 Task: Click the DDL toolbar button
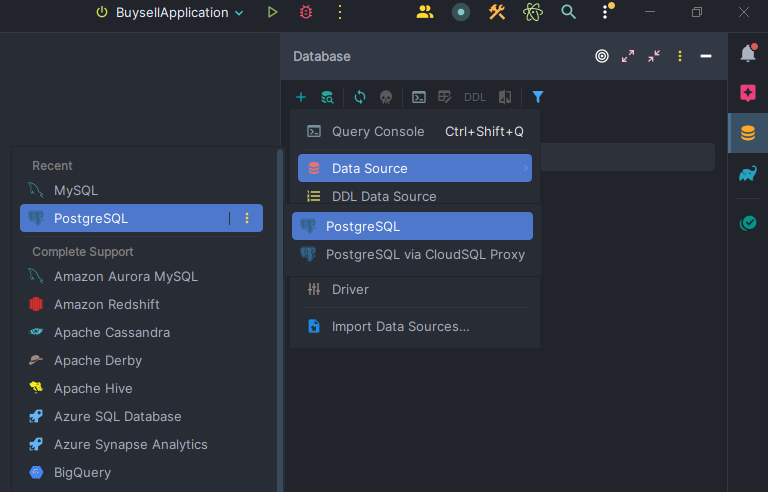click(x=475, y=97)
